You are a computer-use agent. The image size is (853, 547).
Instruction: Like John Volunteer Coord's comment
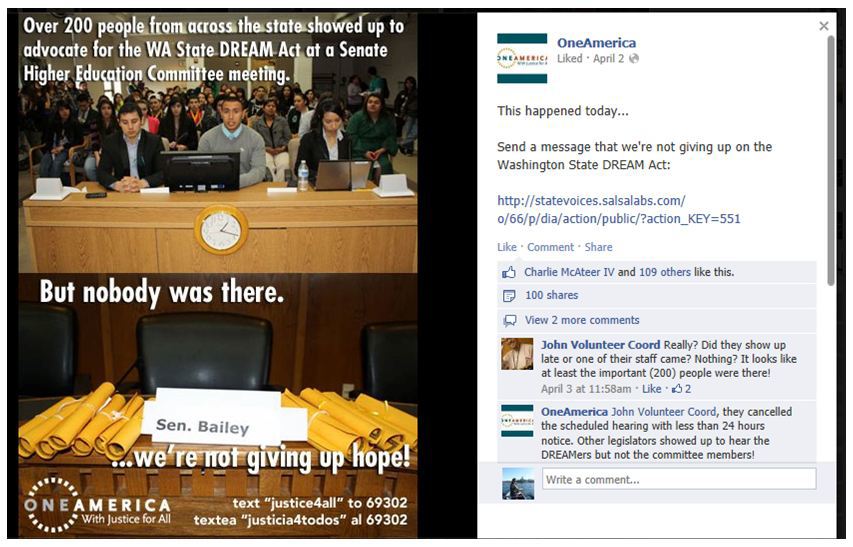click(x=652, y=389)
